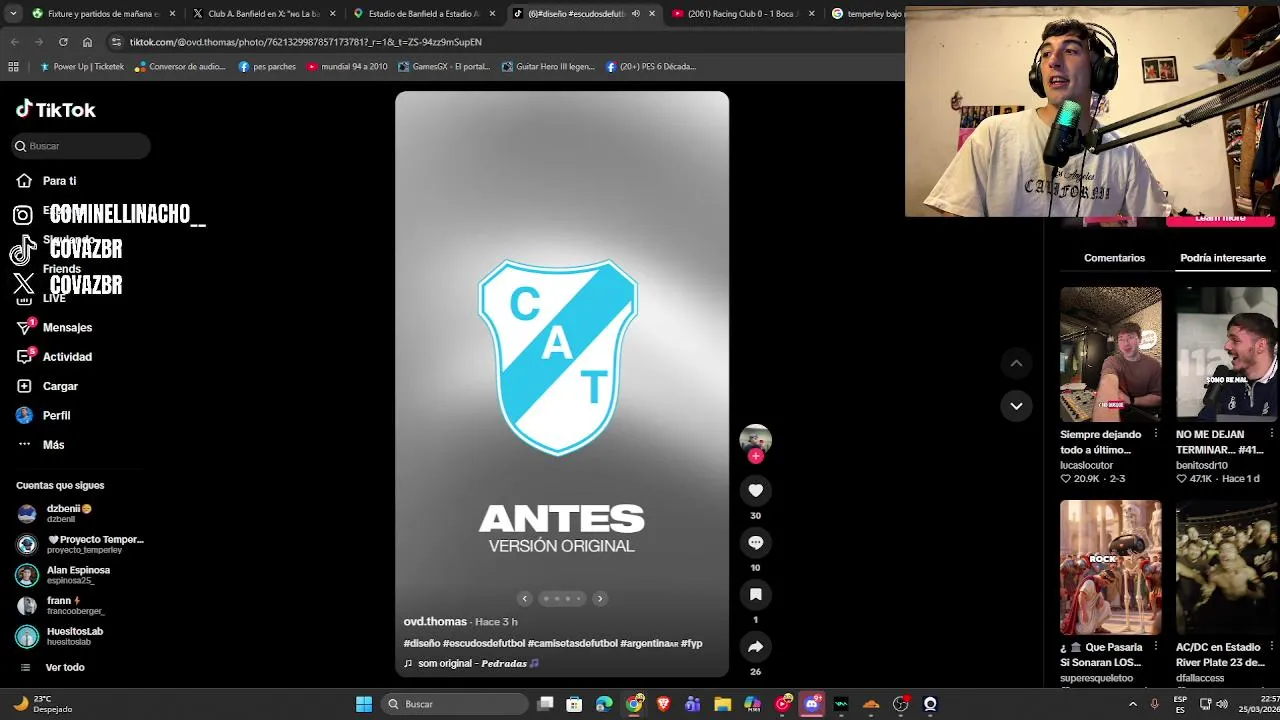Open Que Pasaría Si Sonaran video thumbnail
This screenshot has height=720, width=1280.
click(1111, 567)
